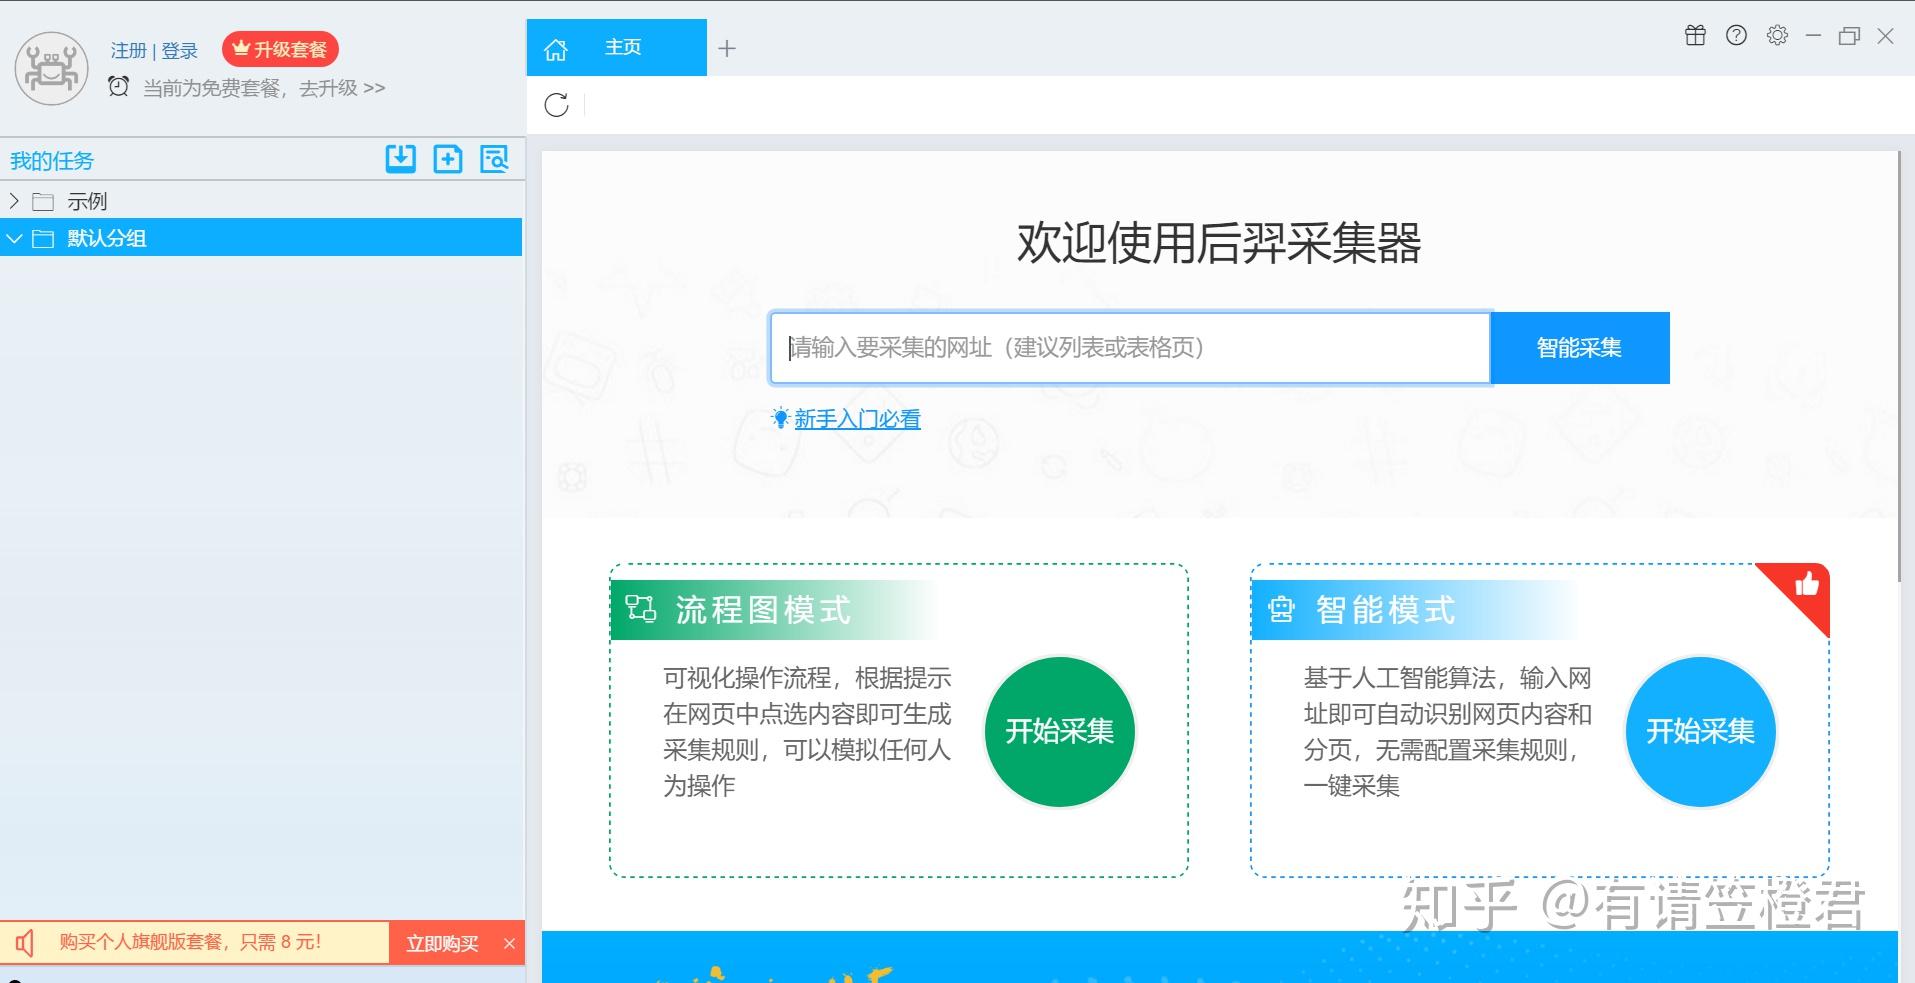
Task: Click the refresh page icon
Action: 557,104
